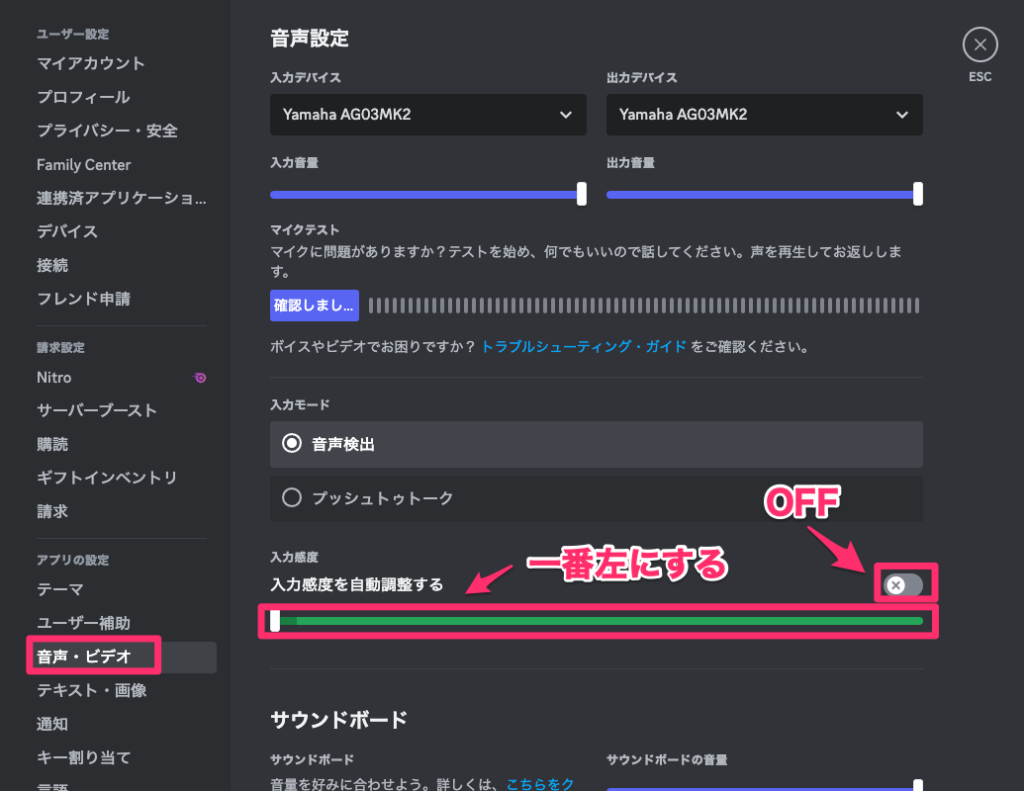
Task: Click the ESC close icon
Action: point(979,44)
